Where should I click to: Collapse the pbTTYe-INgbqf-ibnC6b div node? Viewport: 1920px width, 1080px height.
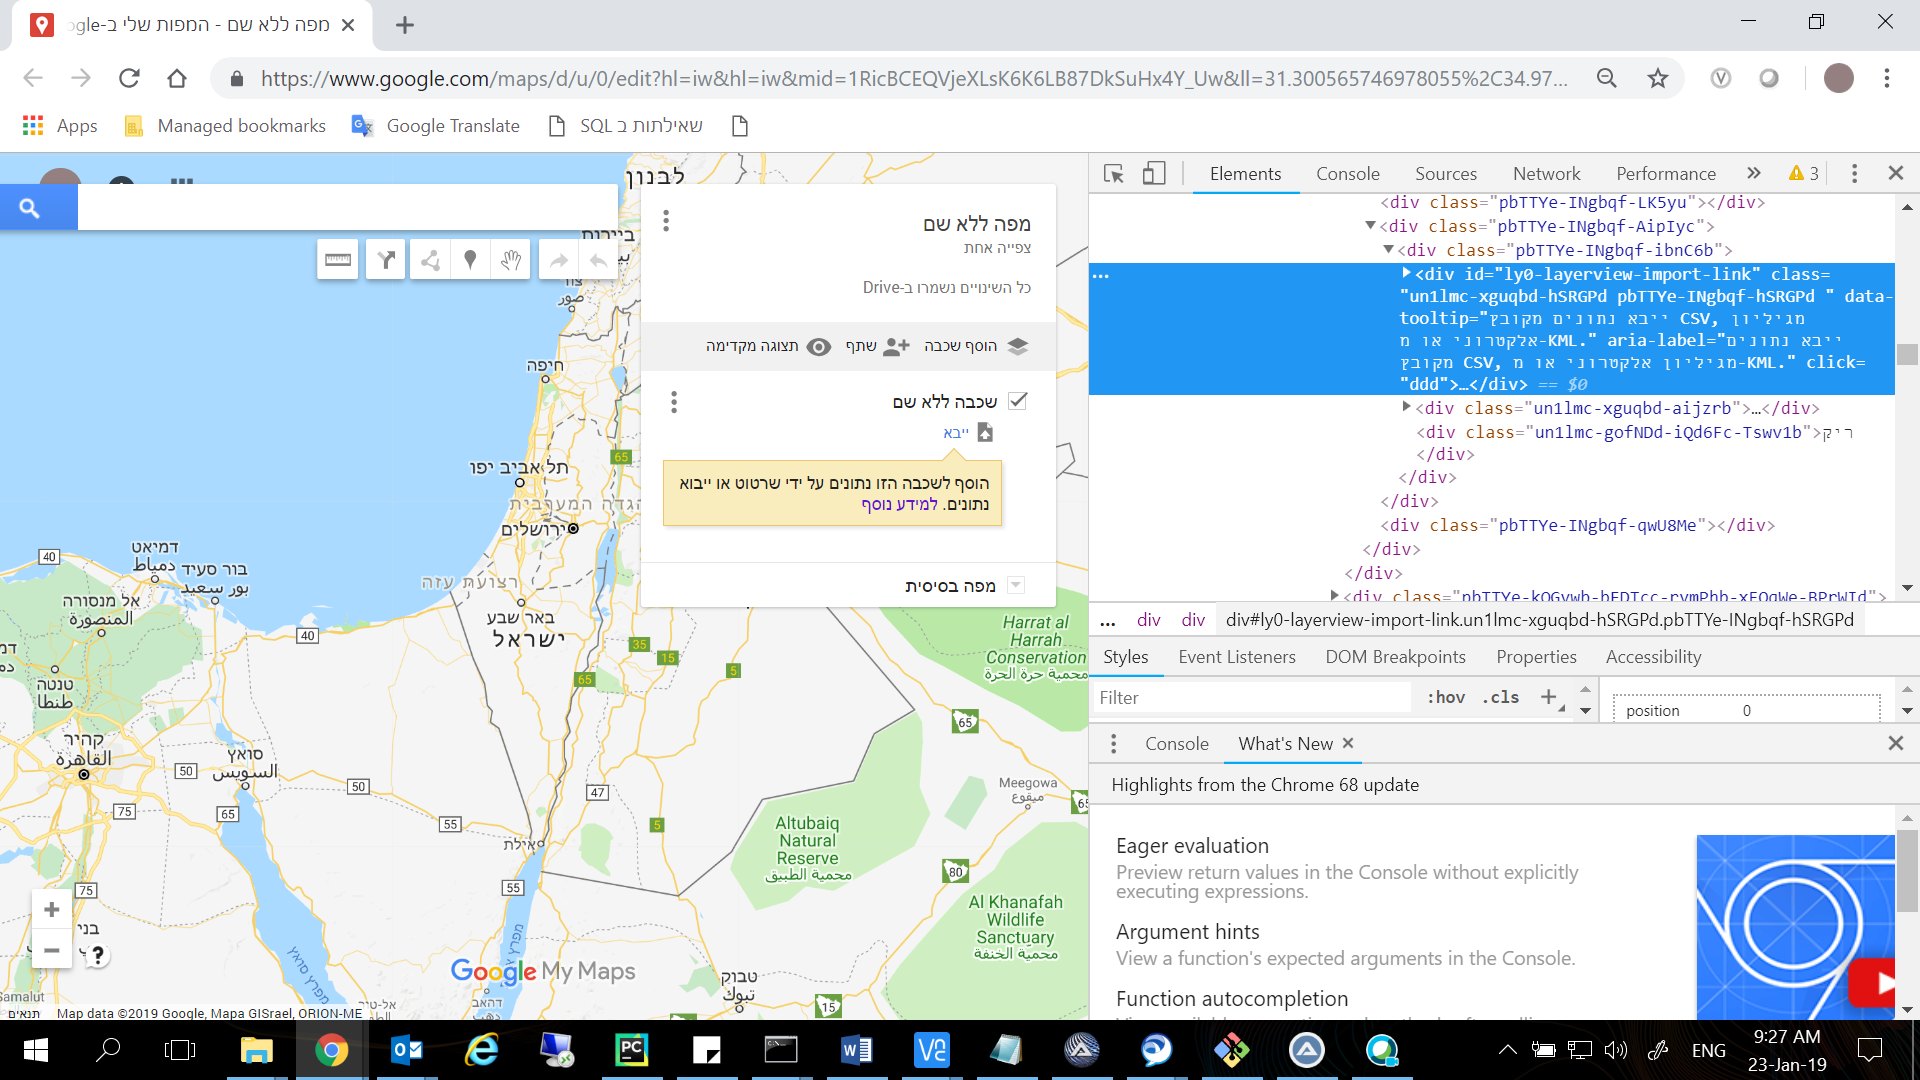[x=1388, y=249]
